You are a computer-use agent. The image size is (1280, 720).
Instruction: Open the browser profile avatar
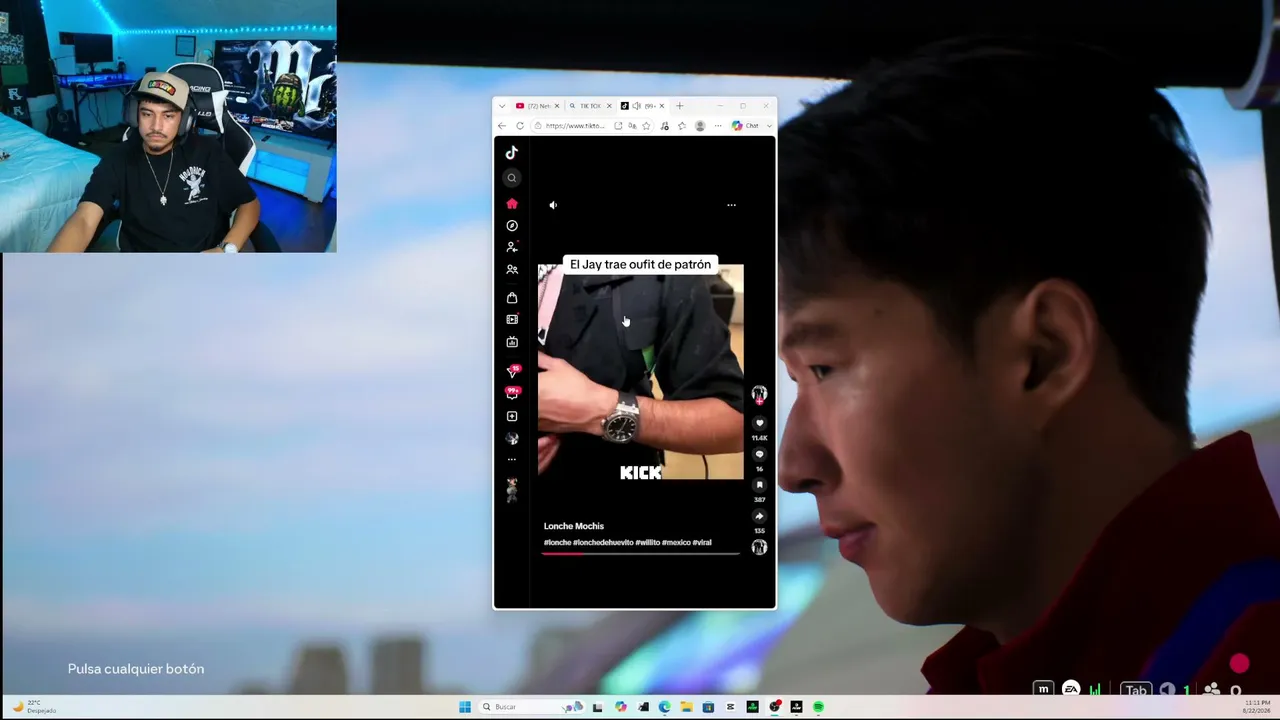[700, 126]
